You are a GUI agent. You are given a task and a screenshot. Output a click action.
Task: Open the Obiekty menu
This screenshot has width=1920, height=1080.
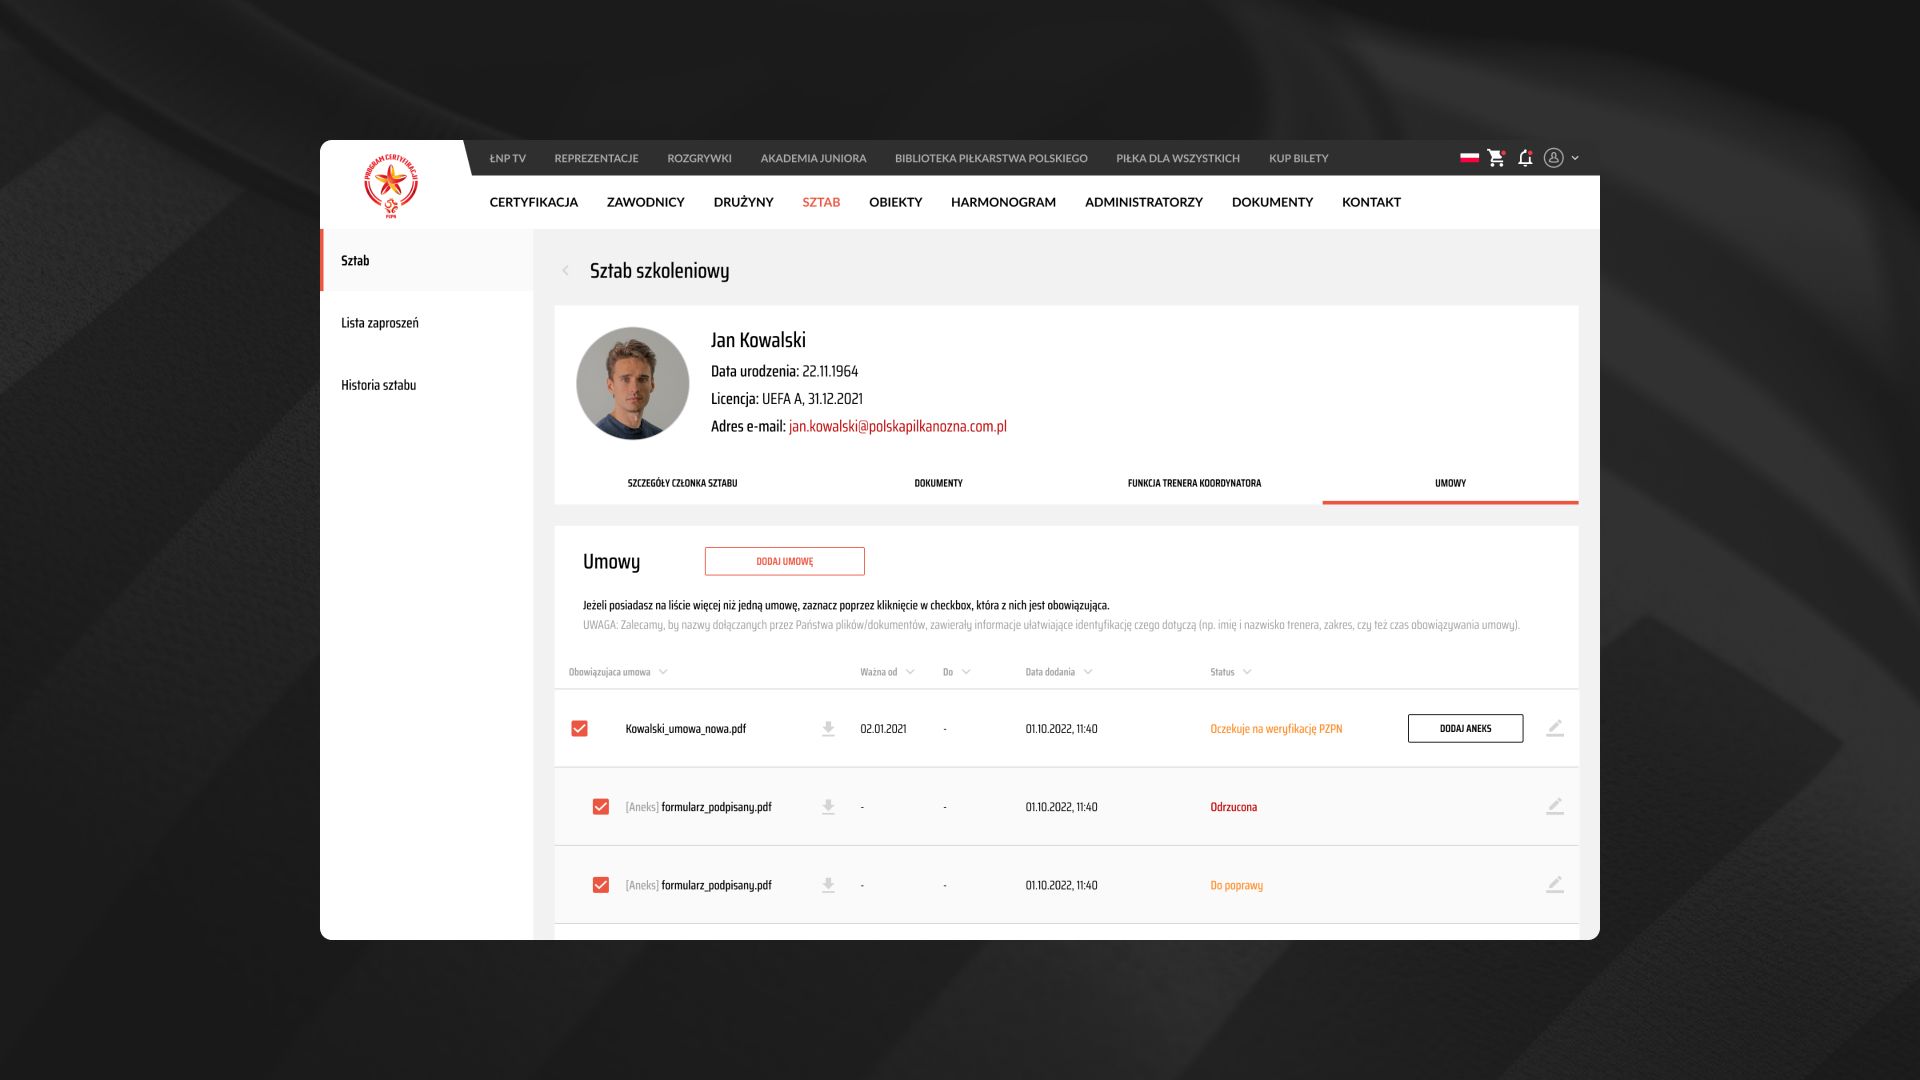(896, 202)
